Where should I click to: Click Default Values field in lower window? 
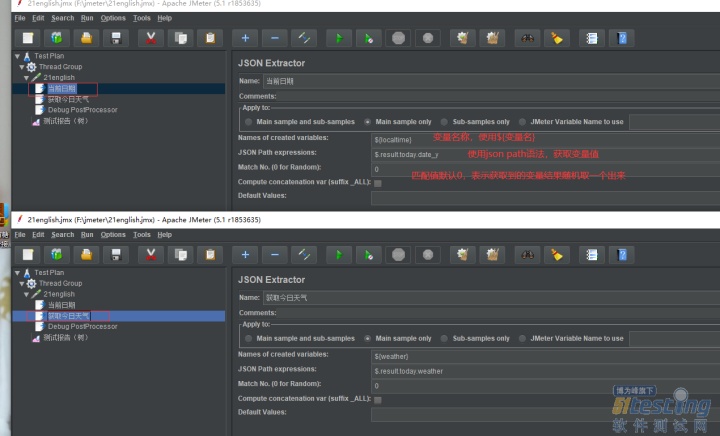[x=546, y=415]
